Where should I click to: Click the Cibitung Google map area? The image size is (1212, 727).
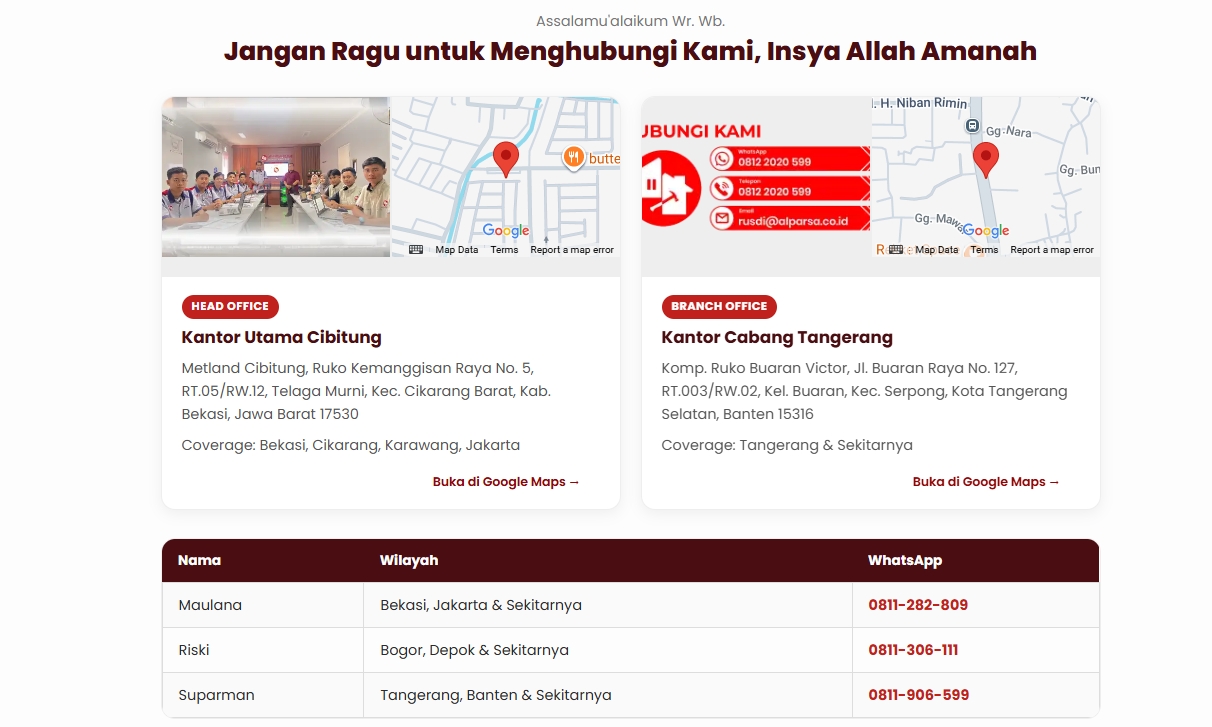tap(505, 177)
